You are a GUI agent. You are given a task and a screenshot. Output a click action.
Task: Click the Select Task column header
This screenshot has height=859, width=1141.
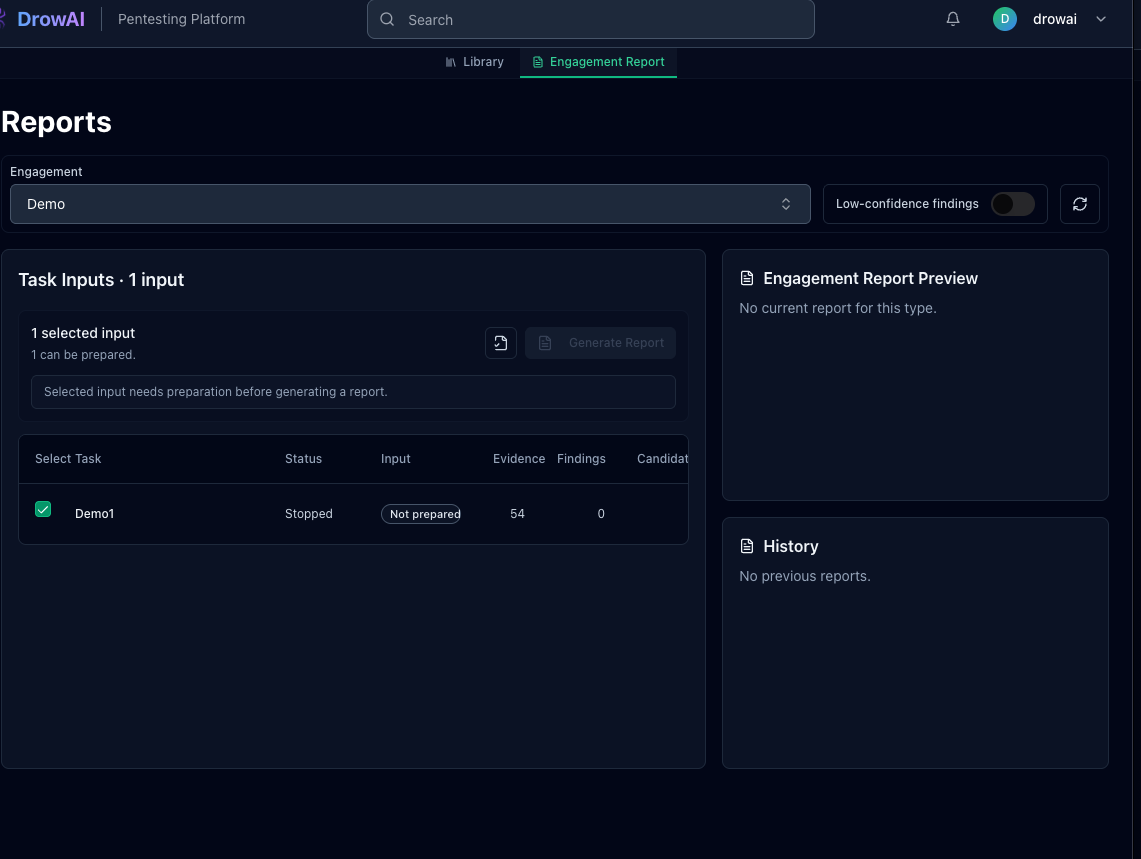coord(68,459)
